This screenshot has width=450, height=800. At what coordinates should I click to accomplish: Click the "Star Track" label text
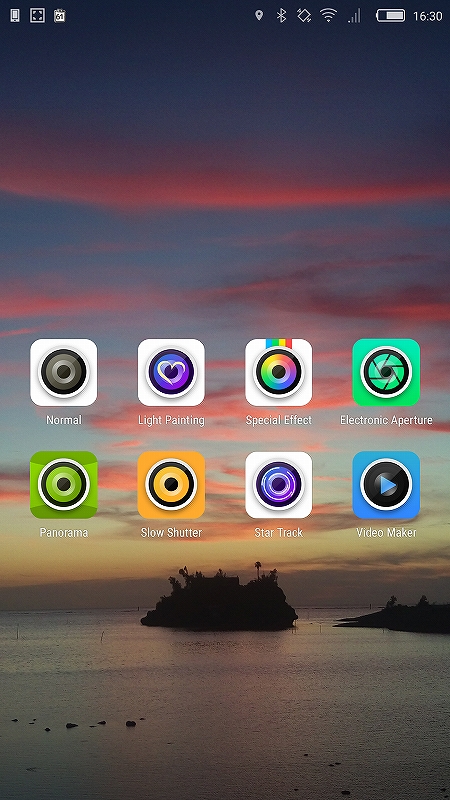pyautogui.click(x=279, y=533)
